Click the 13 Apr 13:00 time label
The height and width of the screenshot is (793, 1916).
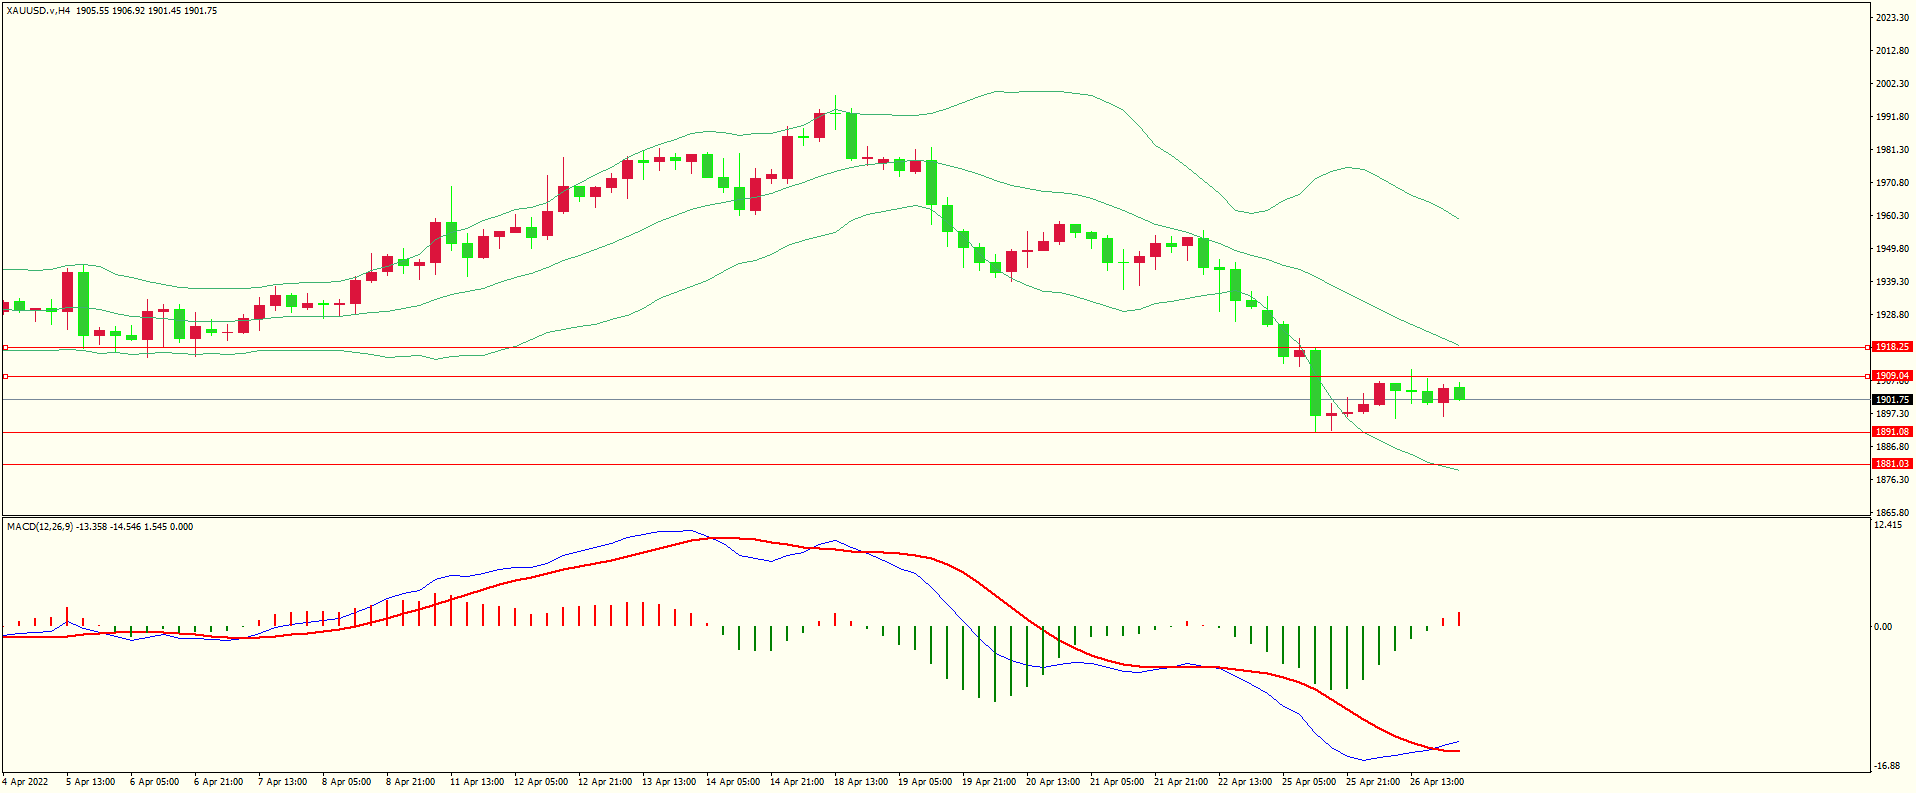pyautogui.click(x=668, y=782)
